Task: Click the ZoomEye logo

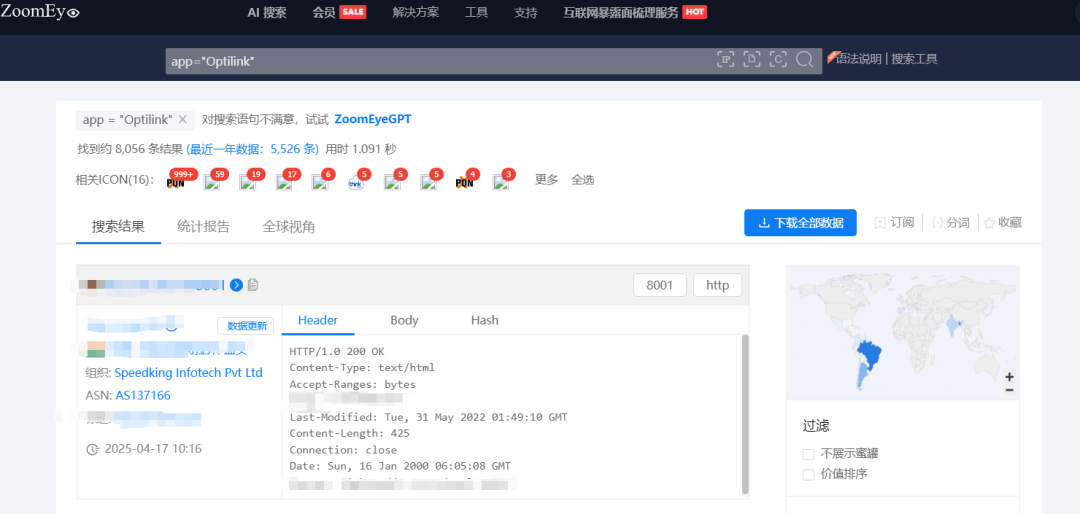Action: (40, 11)
